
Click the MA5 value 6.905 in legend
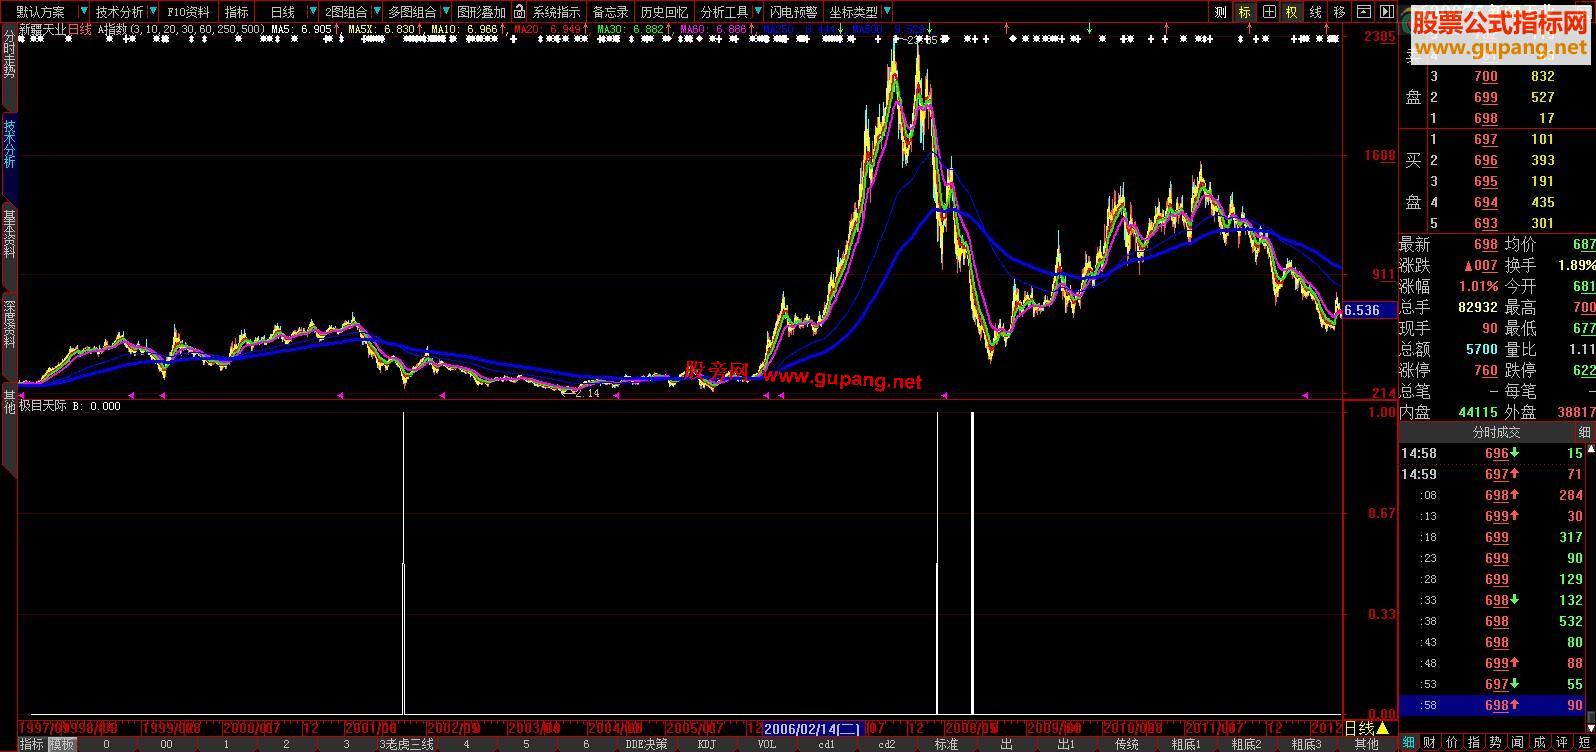(316, 30)
